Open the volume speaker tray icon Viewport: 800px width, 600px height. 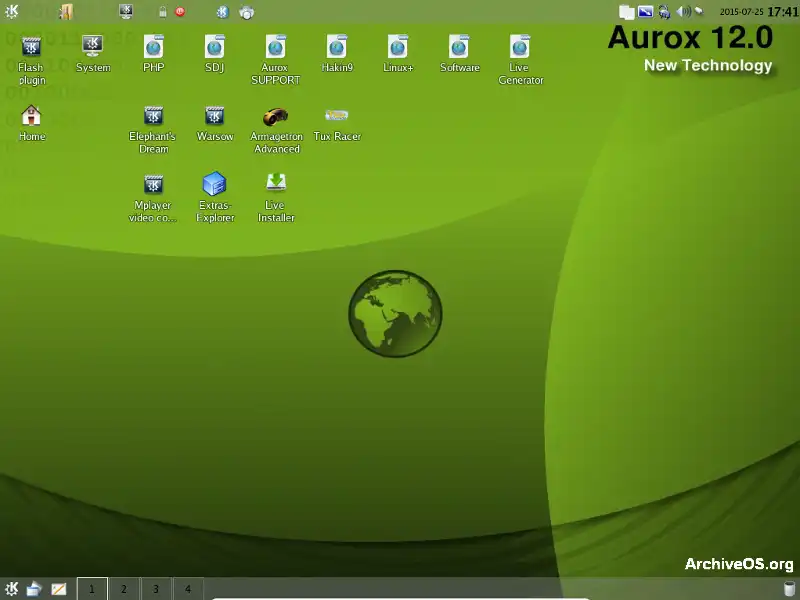(683, 11)
